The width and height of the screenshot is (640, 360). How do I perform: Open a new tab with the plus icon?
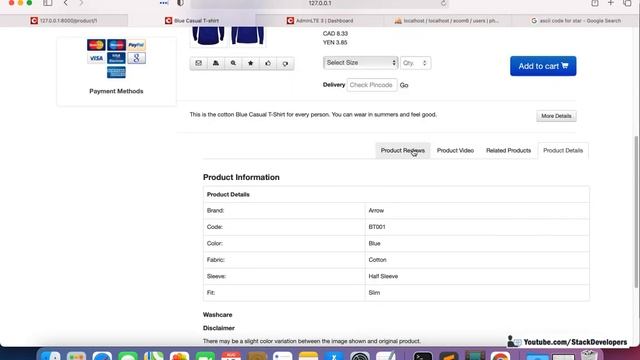[x=611, y=3]
